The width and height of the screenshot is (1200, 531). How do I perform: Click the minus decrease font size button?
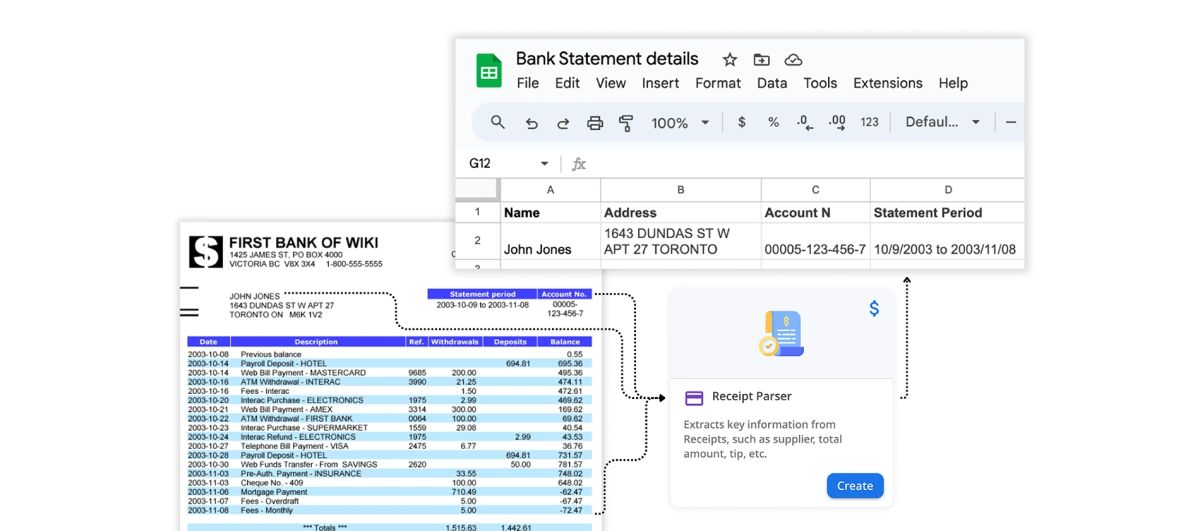(1011, 122)
